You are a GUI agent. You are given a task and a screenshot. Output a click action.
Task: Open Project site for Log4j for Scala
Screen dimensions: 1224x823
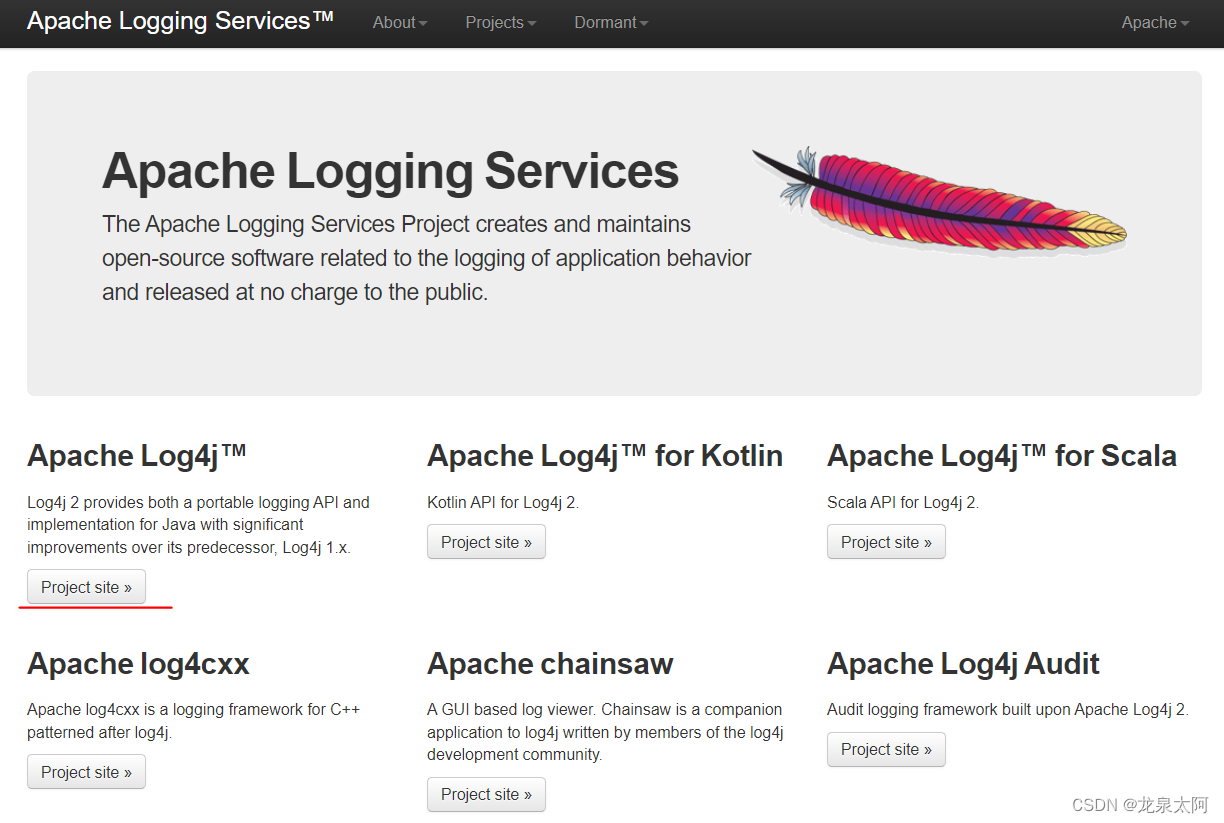coord(886,542)
